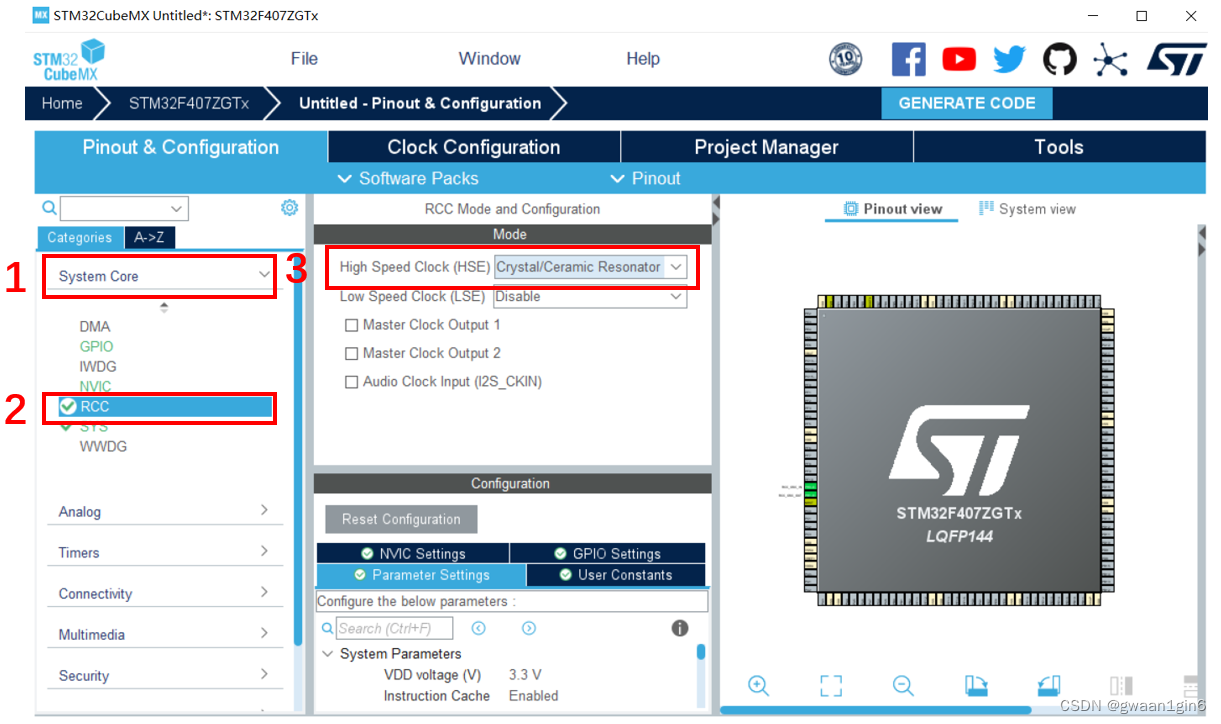
Task: Click the ST community network icon
Action: pyautogui.click(x=1110, y=59)
